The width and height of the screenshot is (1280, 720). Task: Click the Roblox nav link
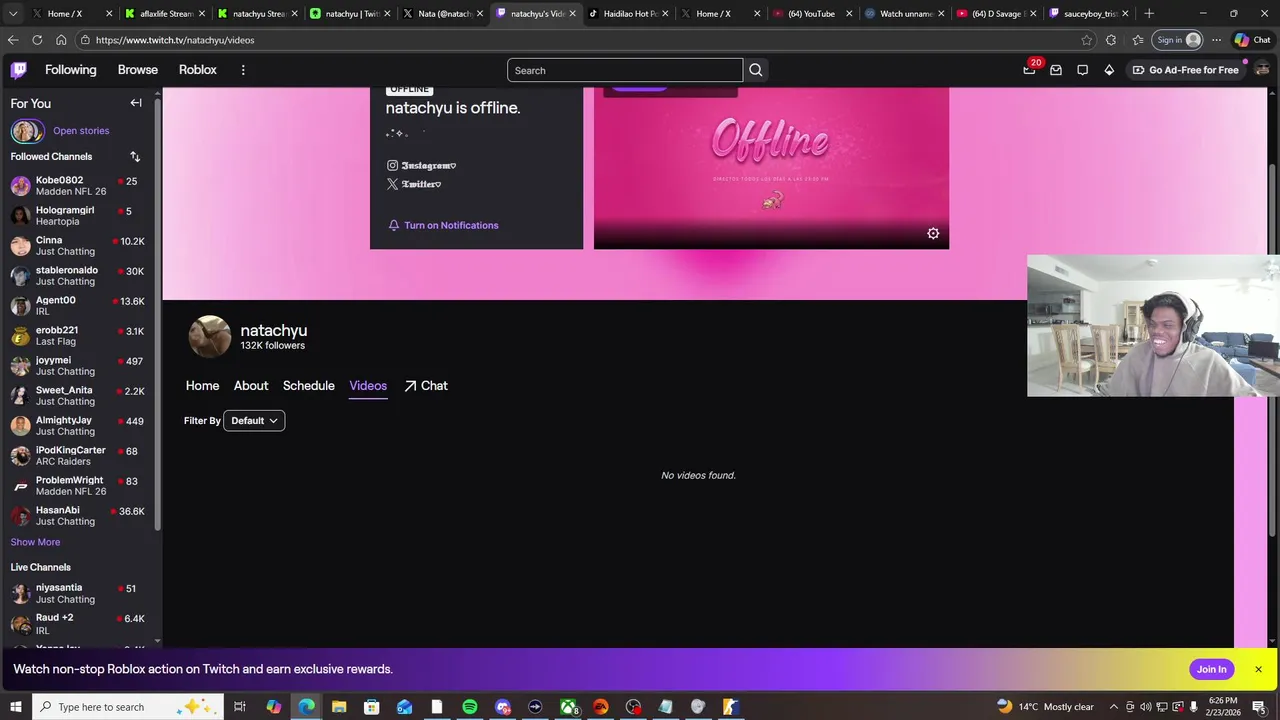coord(197,70)
